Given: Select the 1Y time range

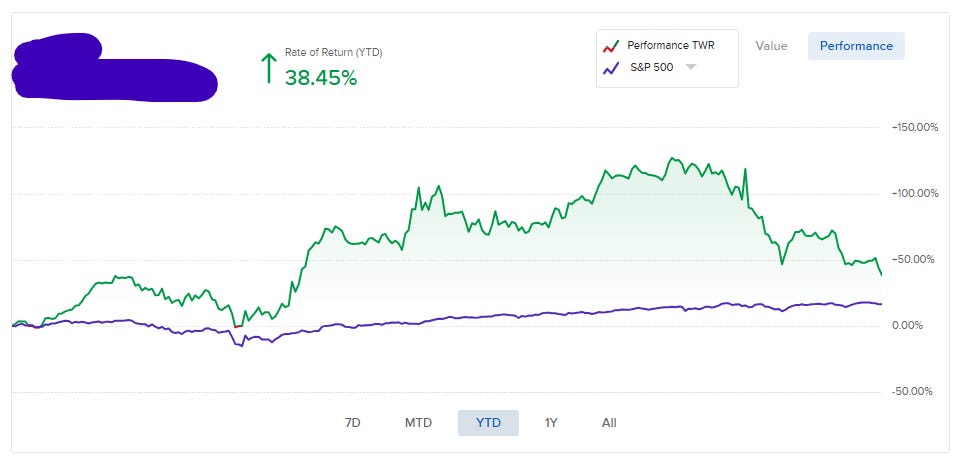Looking at the screenshot, I should (x=551, y=423).
